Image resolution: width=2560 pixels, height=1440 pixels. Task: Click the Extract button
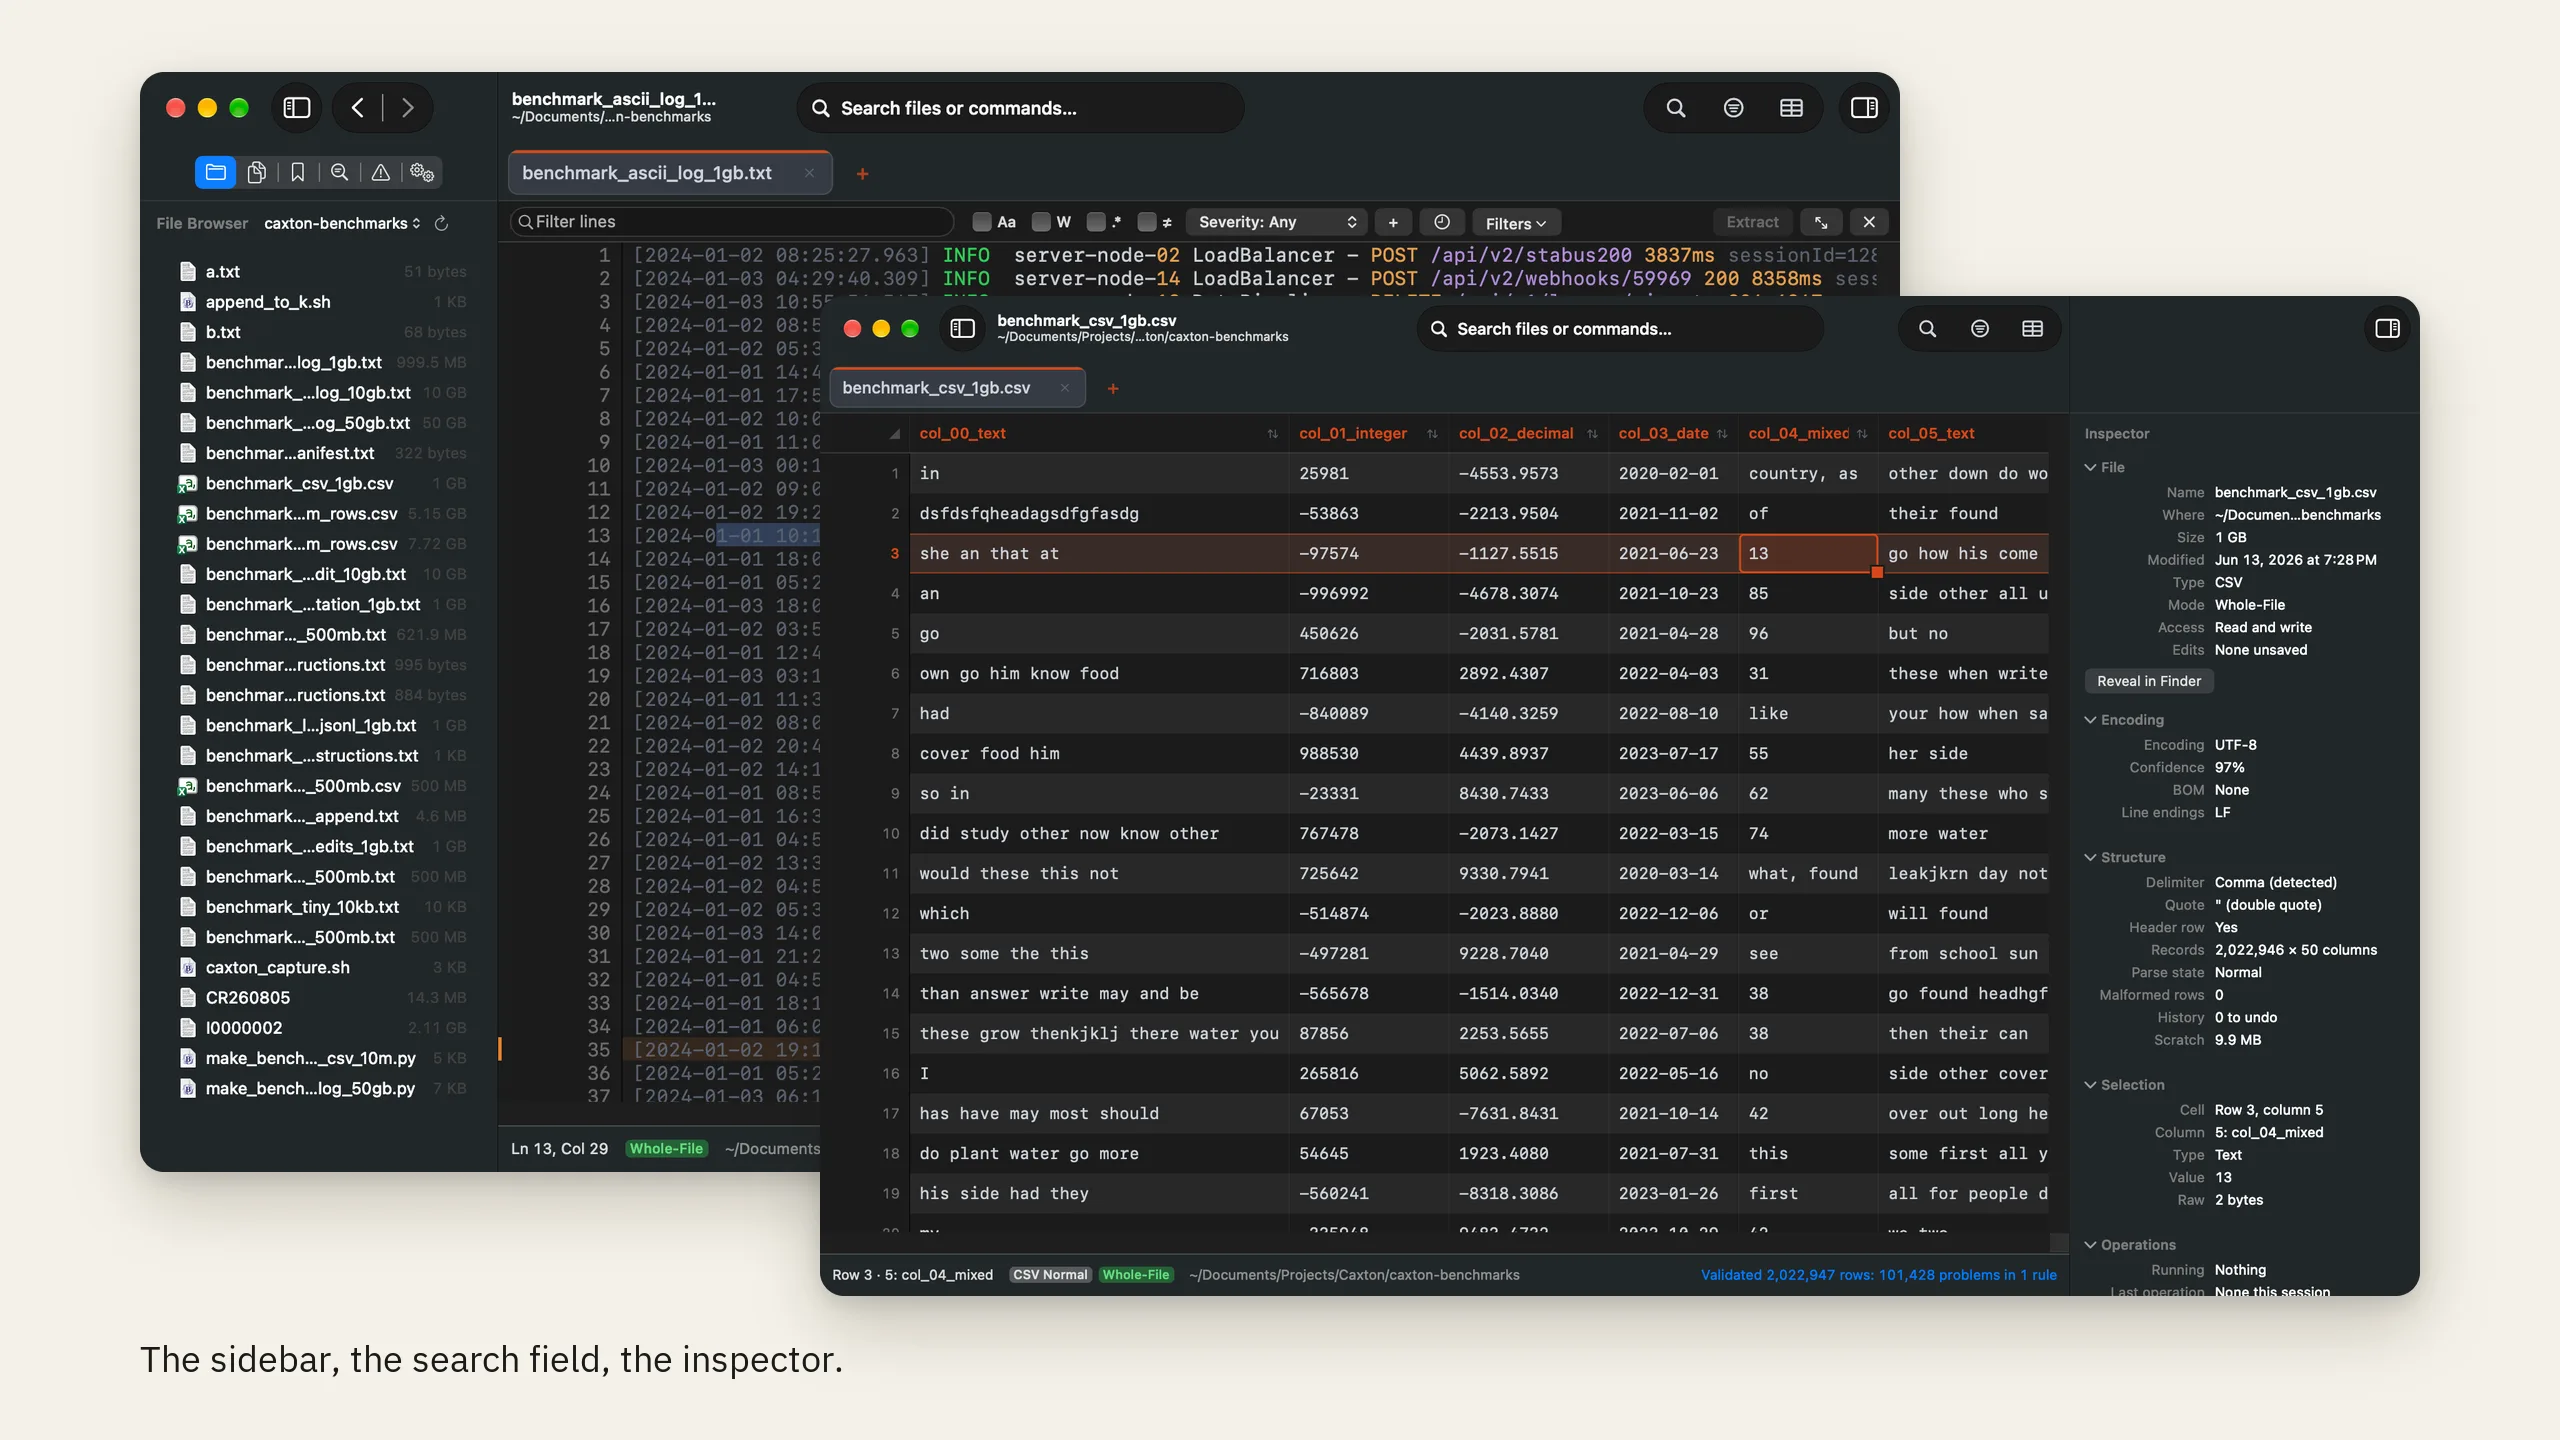(1752, 222)
